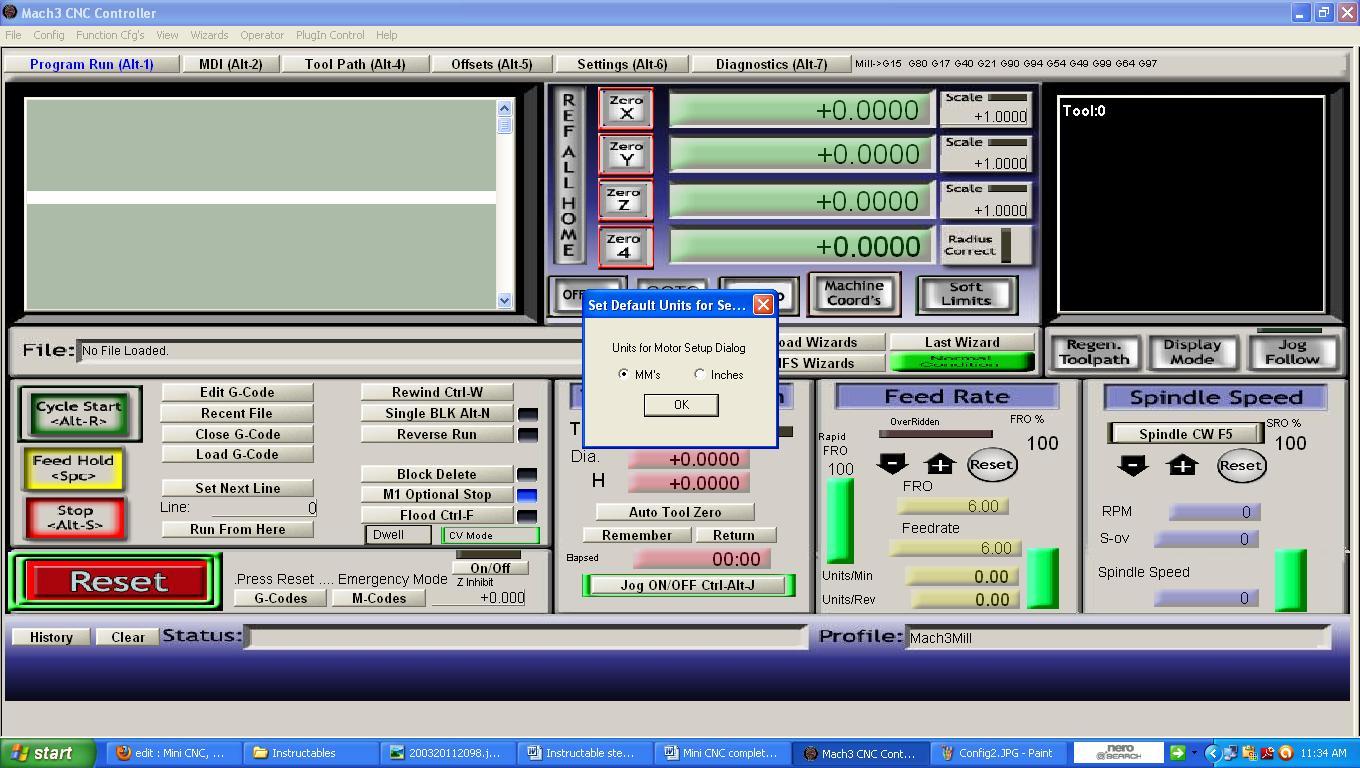This screenshot has width=1360, height=768.
Task: Toggle Flood Ctrl-F coolant
Action: (x=437, y=515)
